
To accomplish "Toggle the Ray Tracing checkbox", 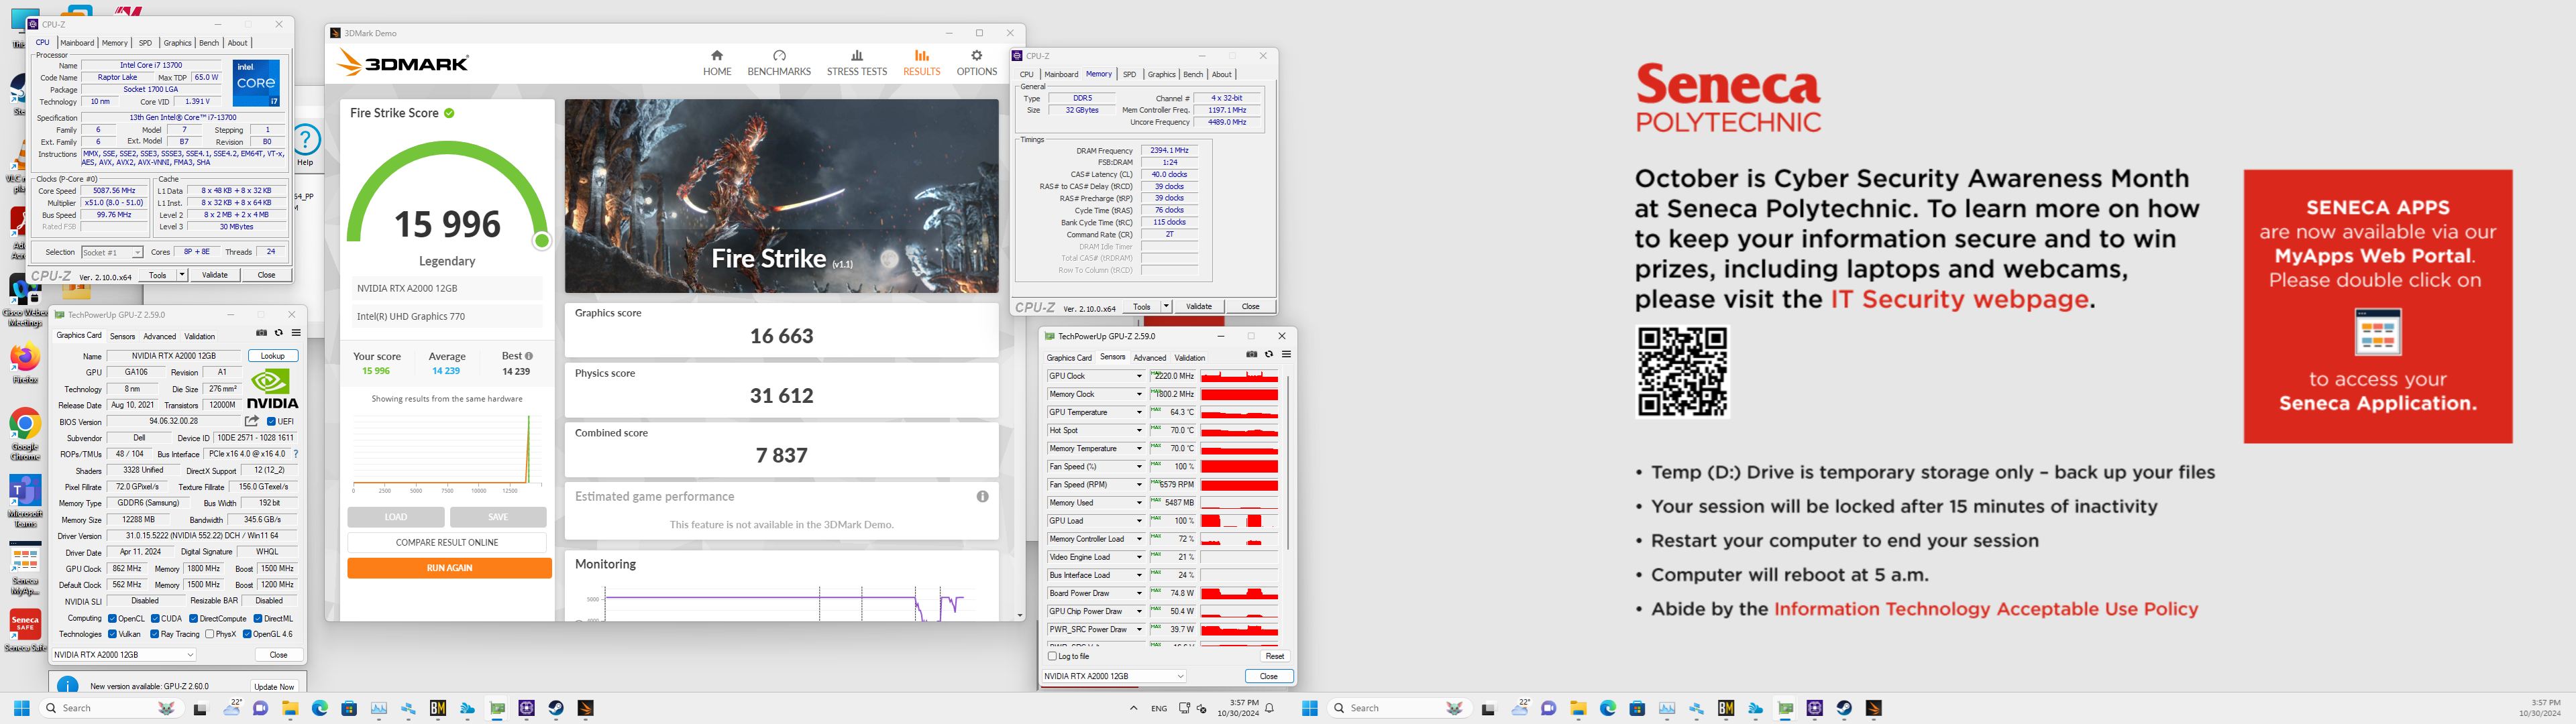I will coord(155,634).
